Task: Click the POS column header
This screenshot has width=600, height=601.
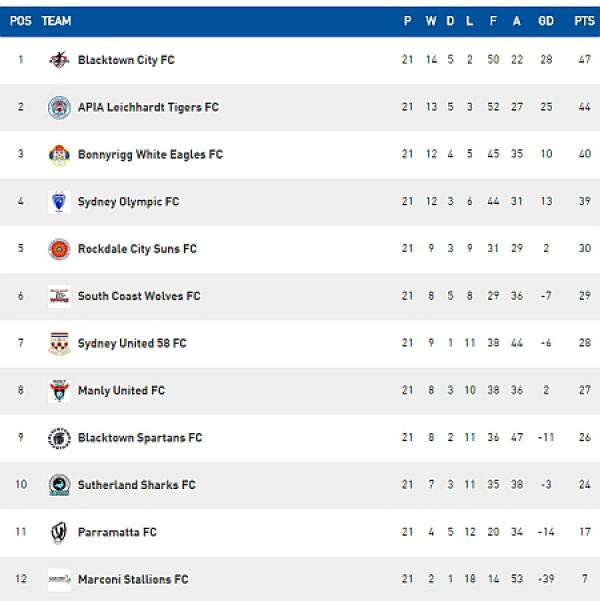Action: pyautogui.click(x=20, y=21)
